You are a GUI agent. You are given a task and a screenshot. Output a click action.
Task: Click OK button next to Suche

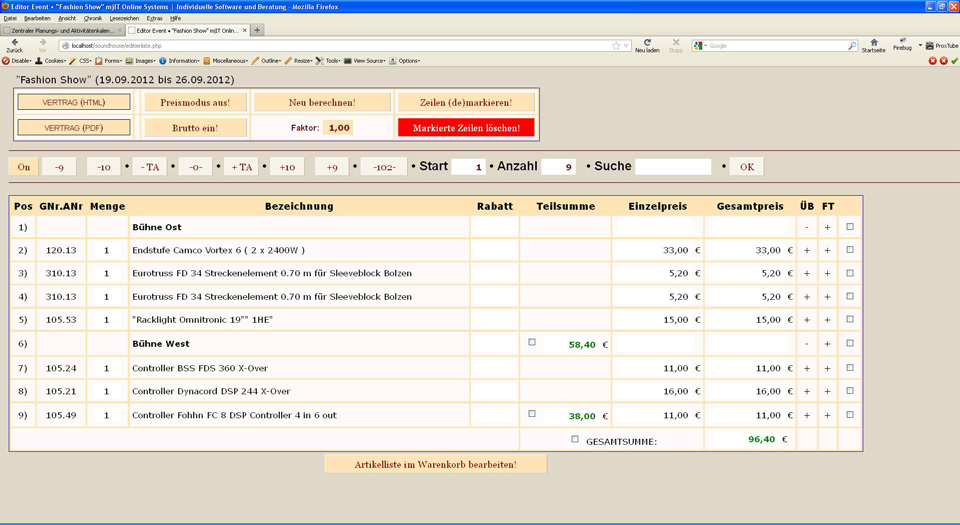pos(747,167)
